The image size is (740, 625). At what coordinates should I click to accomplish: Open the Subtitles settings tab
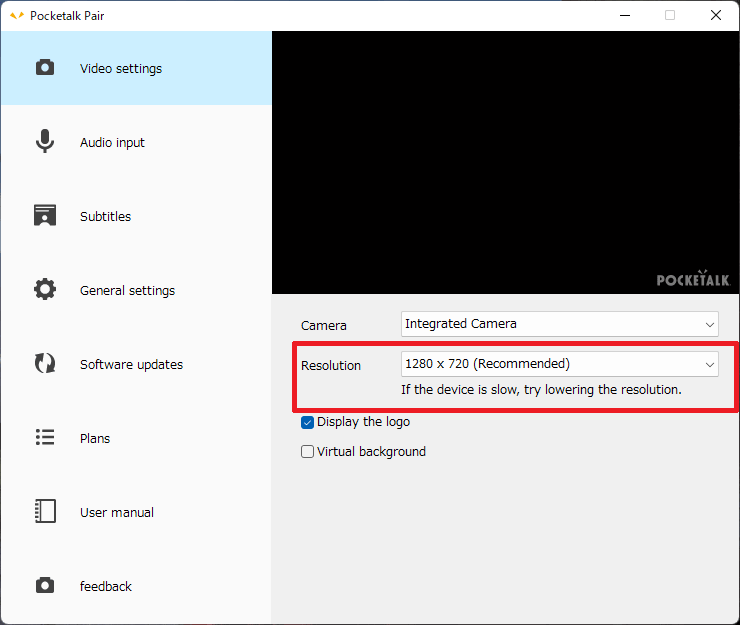[x=105, y=217]
